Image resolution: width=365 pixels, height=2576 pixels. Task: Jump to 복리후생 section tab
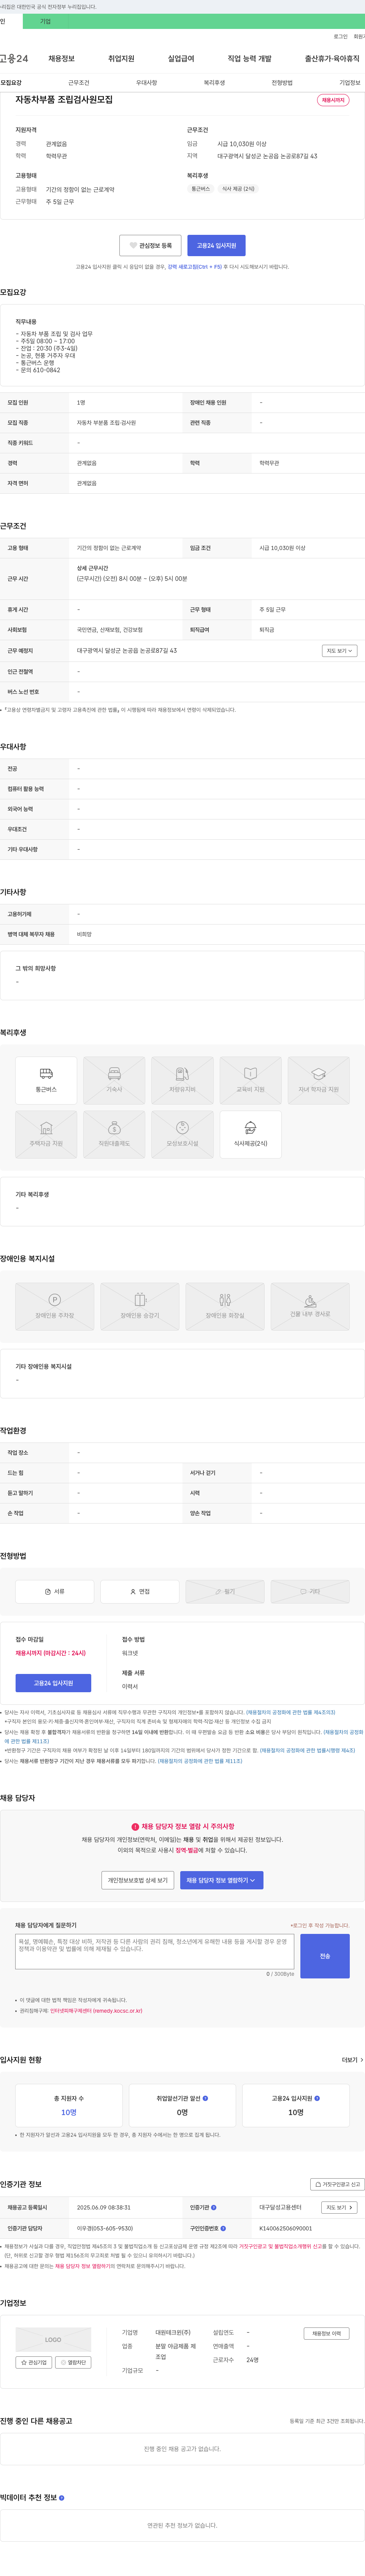[x=214, y=83]
